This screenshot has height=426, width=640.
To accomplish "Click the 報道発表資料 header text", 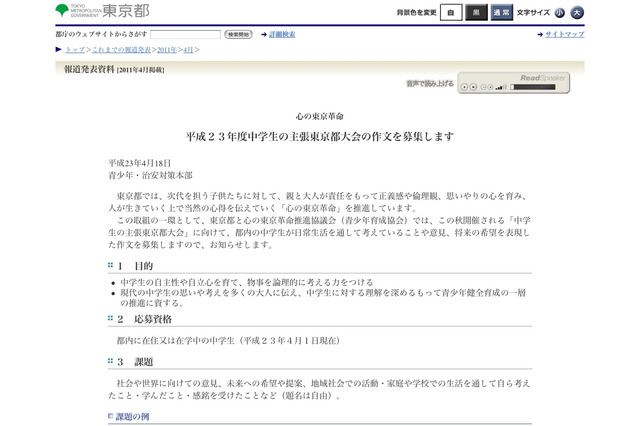I will [89, 69].
